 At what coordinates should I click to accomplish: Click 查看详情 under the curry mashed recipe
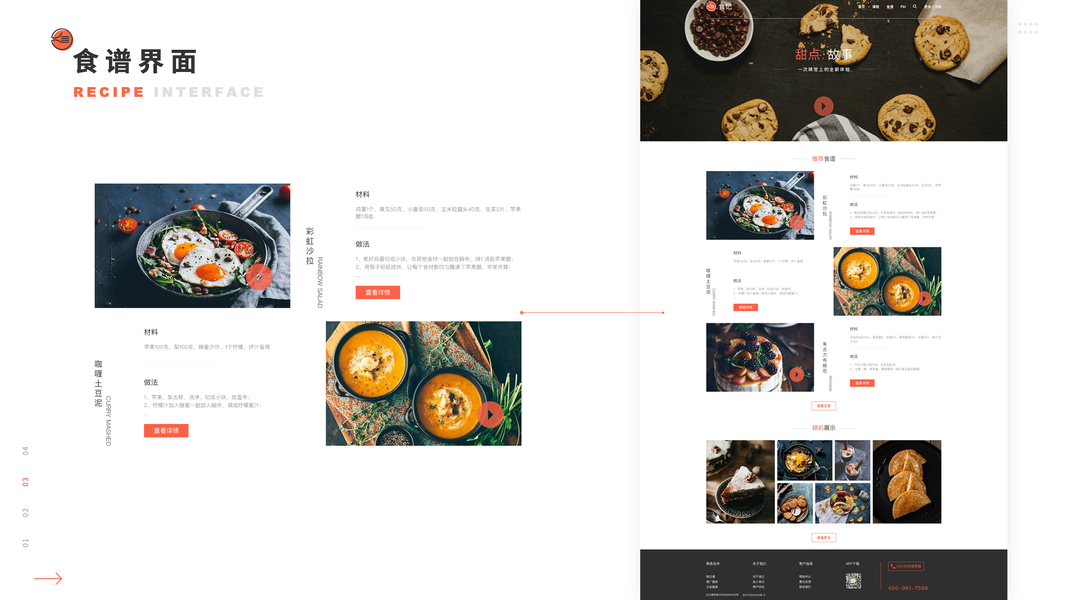166,431
